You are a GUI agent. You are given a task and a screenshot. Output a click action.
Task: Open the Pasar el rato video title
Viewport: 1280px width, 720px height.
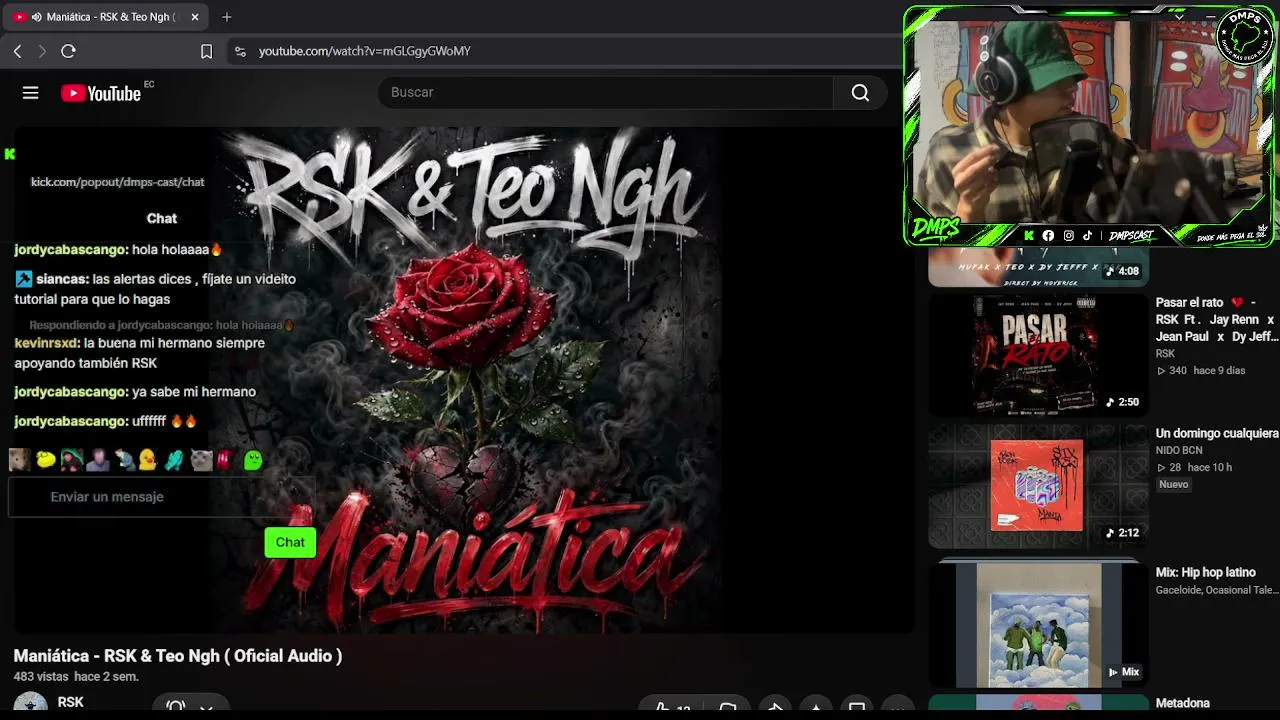pyautogui.click(x=1217, y=319)
